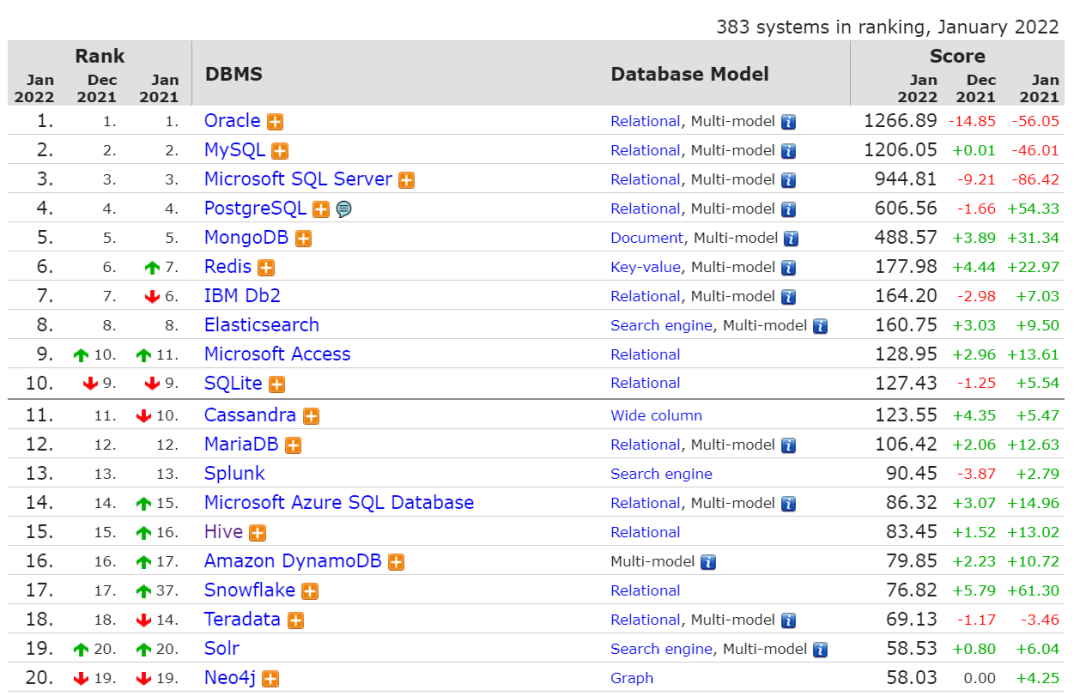Click the orange plus icon next to SQLite

pos(276,385)
